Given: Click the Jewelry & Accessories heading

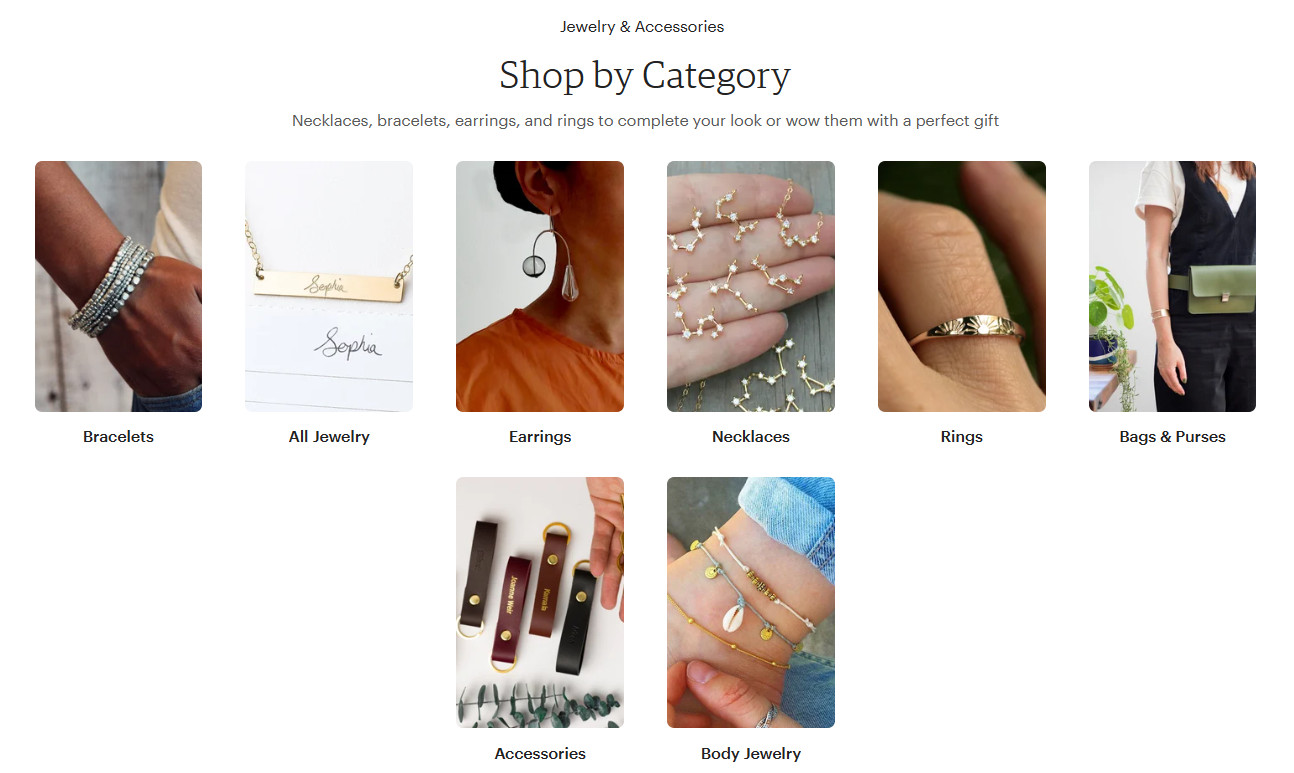Looking at the screenshot, I should pos(642,27).
